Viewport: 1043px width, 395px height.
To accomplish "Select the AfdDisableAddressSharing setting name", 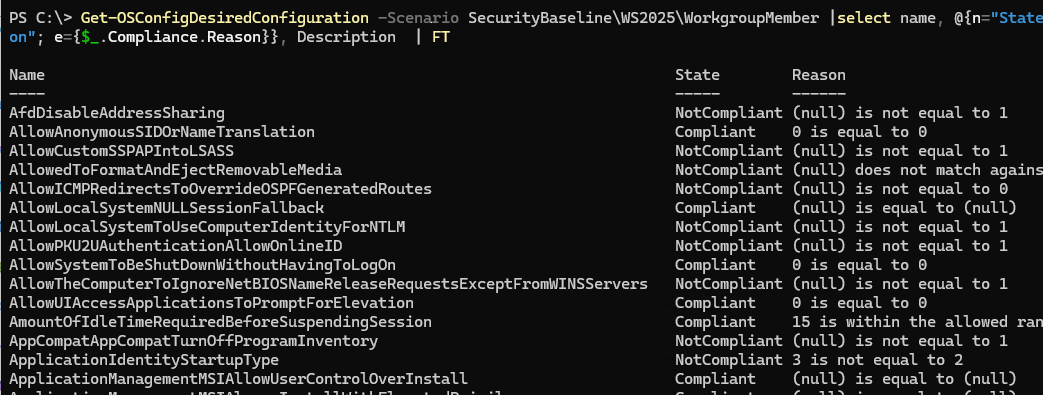I will (117, 113).
